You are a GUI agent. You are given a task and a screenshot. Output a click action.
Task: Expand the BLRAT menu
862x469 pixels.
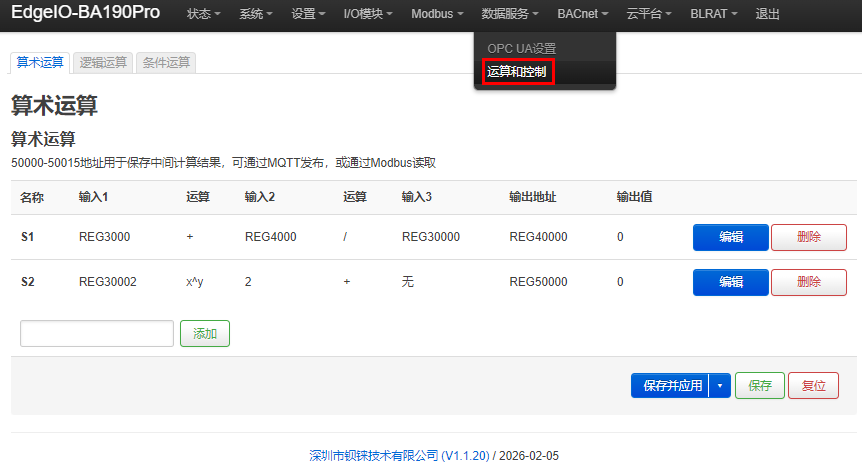[714, 14]
